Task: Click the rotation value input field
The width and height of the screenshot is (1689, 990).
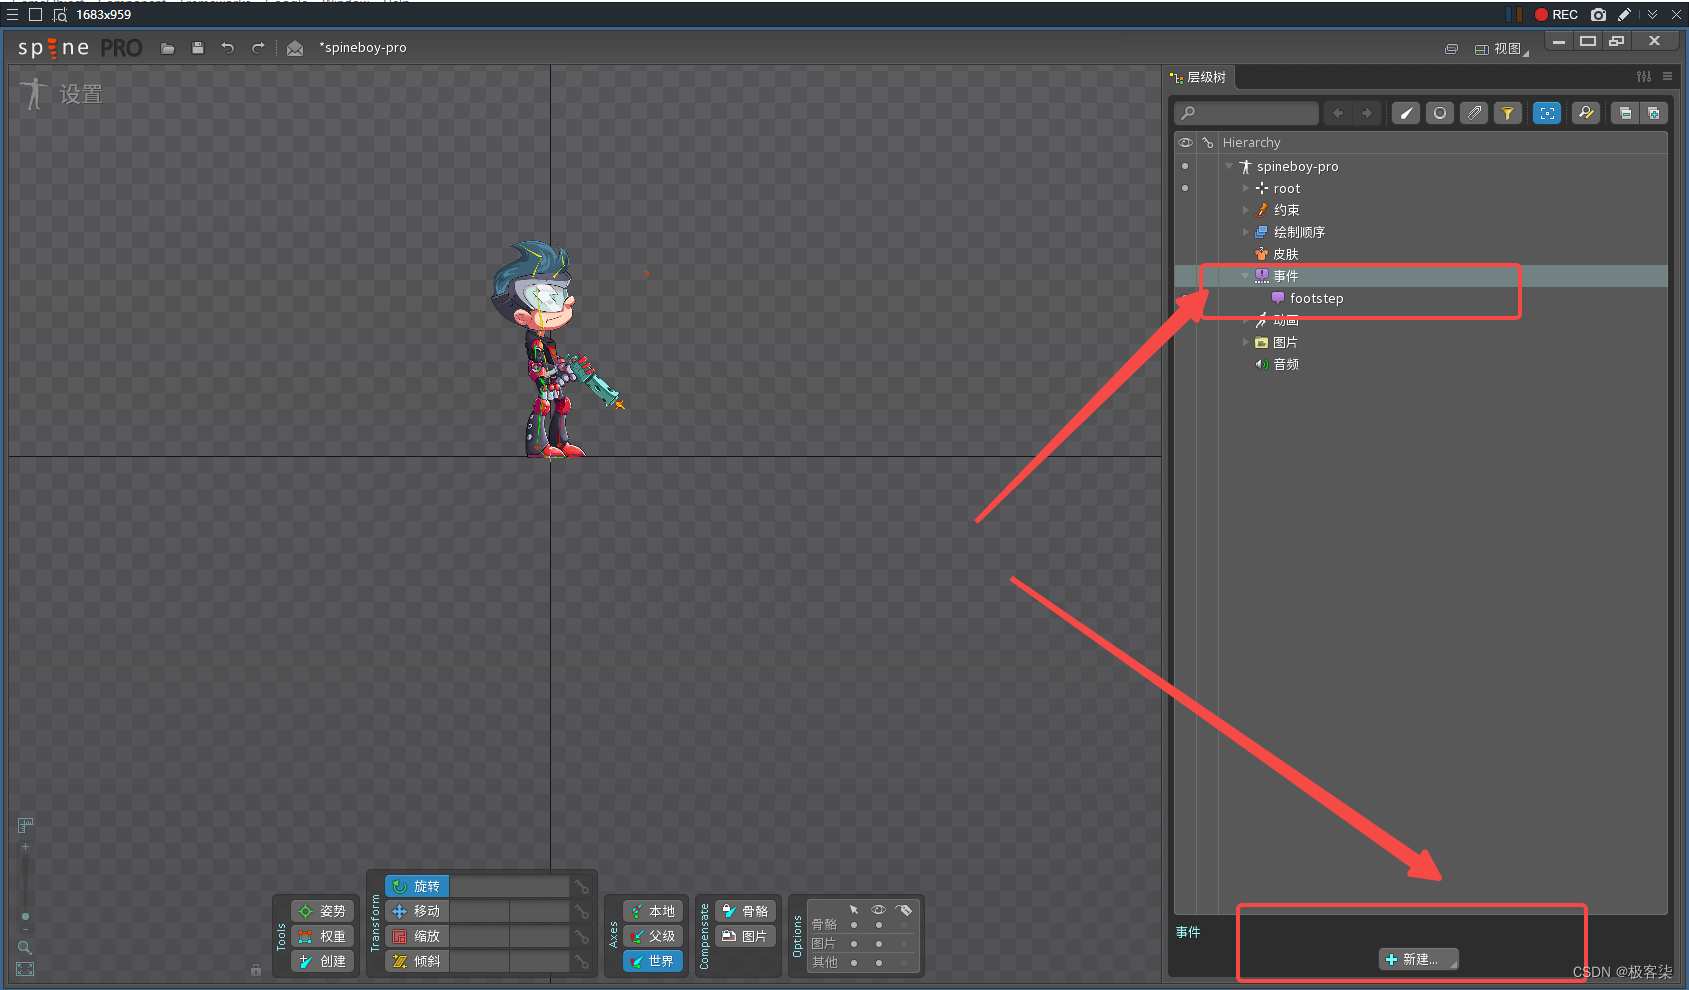Action: pos(509,887)
